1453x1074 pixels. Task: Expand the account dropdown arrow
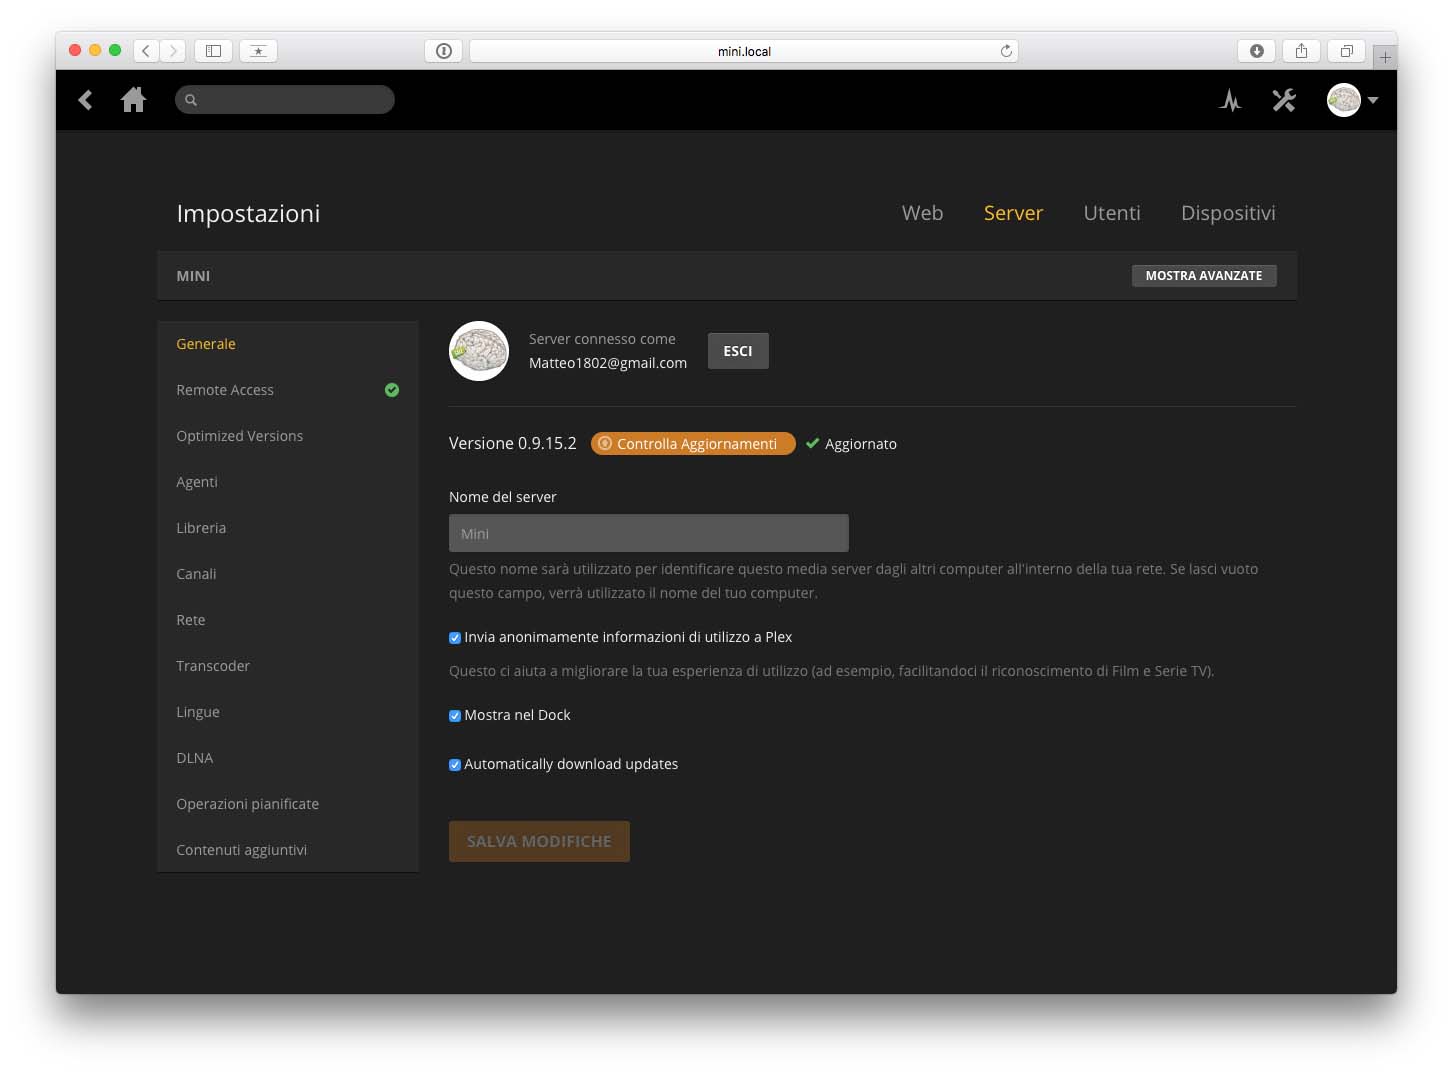pos(1373,100)
